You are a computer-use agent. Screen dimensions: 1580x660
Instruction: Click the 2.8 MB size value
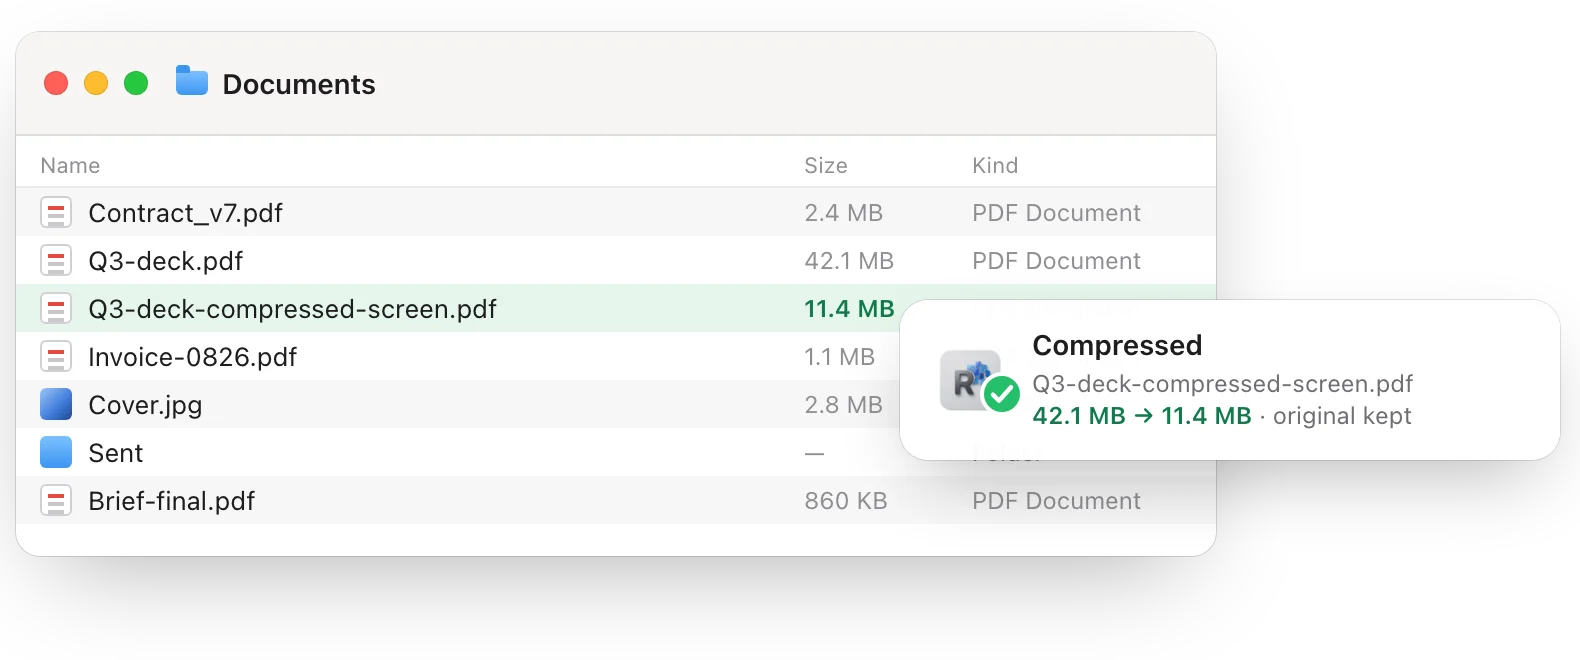[844, 405]
